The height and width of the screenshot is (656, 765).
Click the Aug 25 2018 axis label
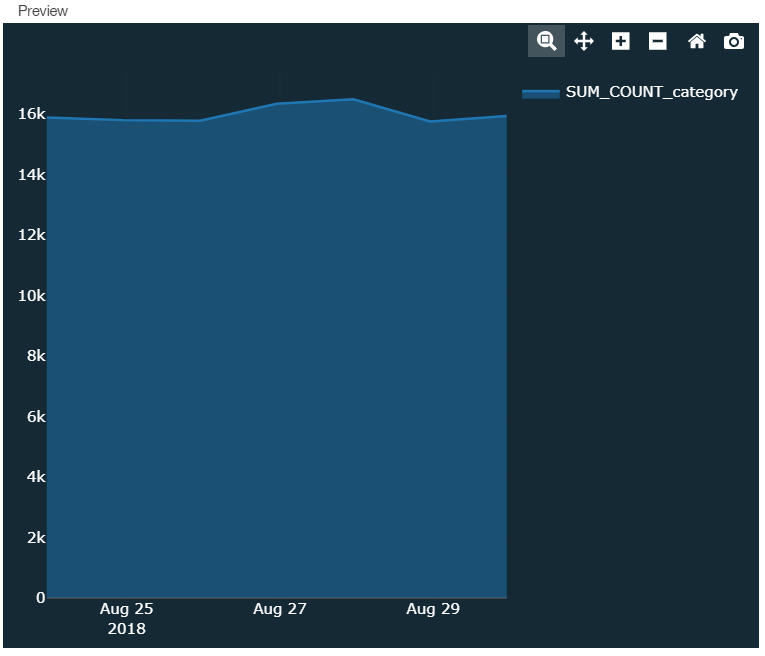point(126,618)
